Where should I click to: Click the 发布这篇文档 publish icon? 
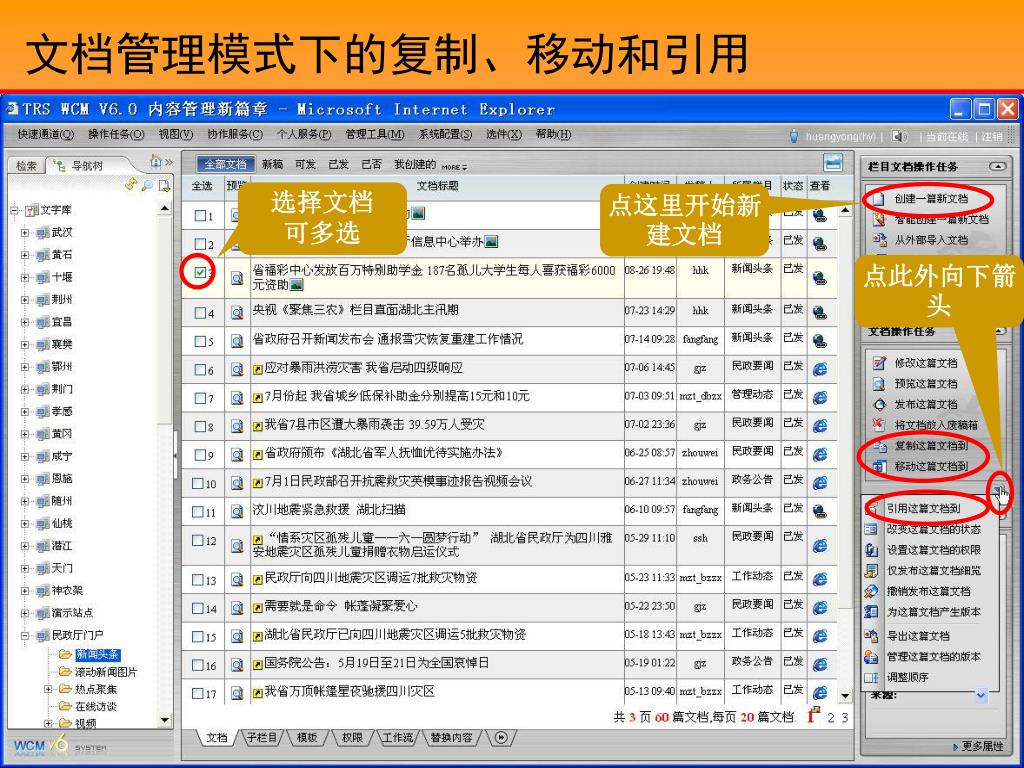pyautogui.click(x=880, y=404)
